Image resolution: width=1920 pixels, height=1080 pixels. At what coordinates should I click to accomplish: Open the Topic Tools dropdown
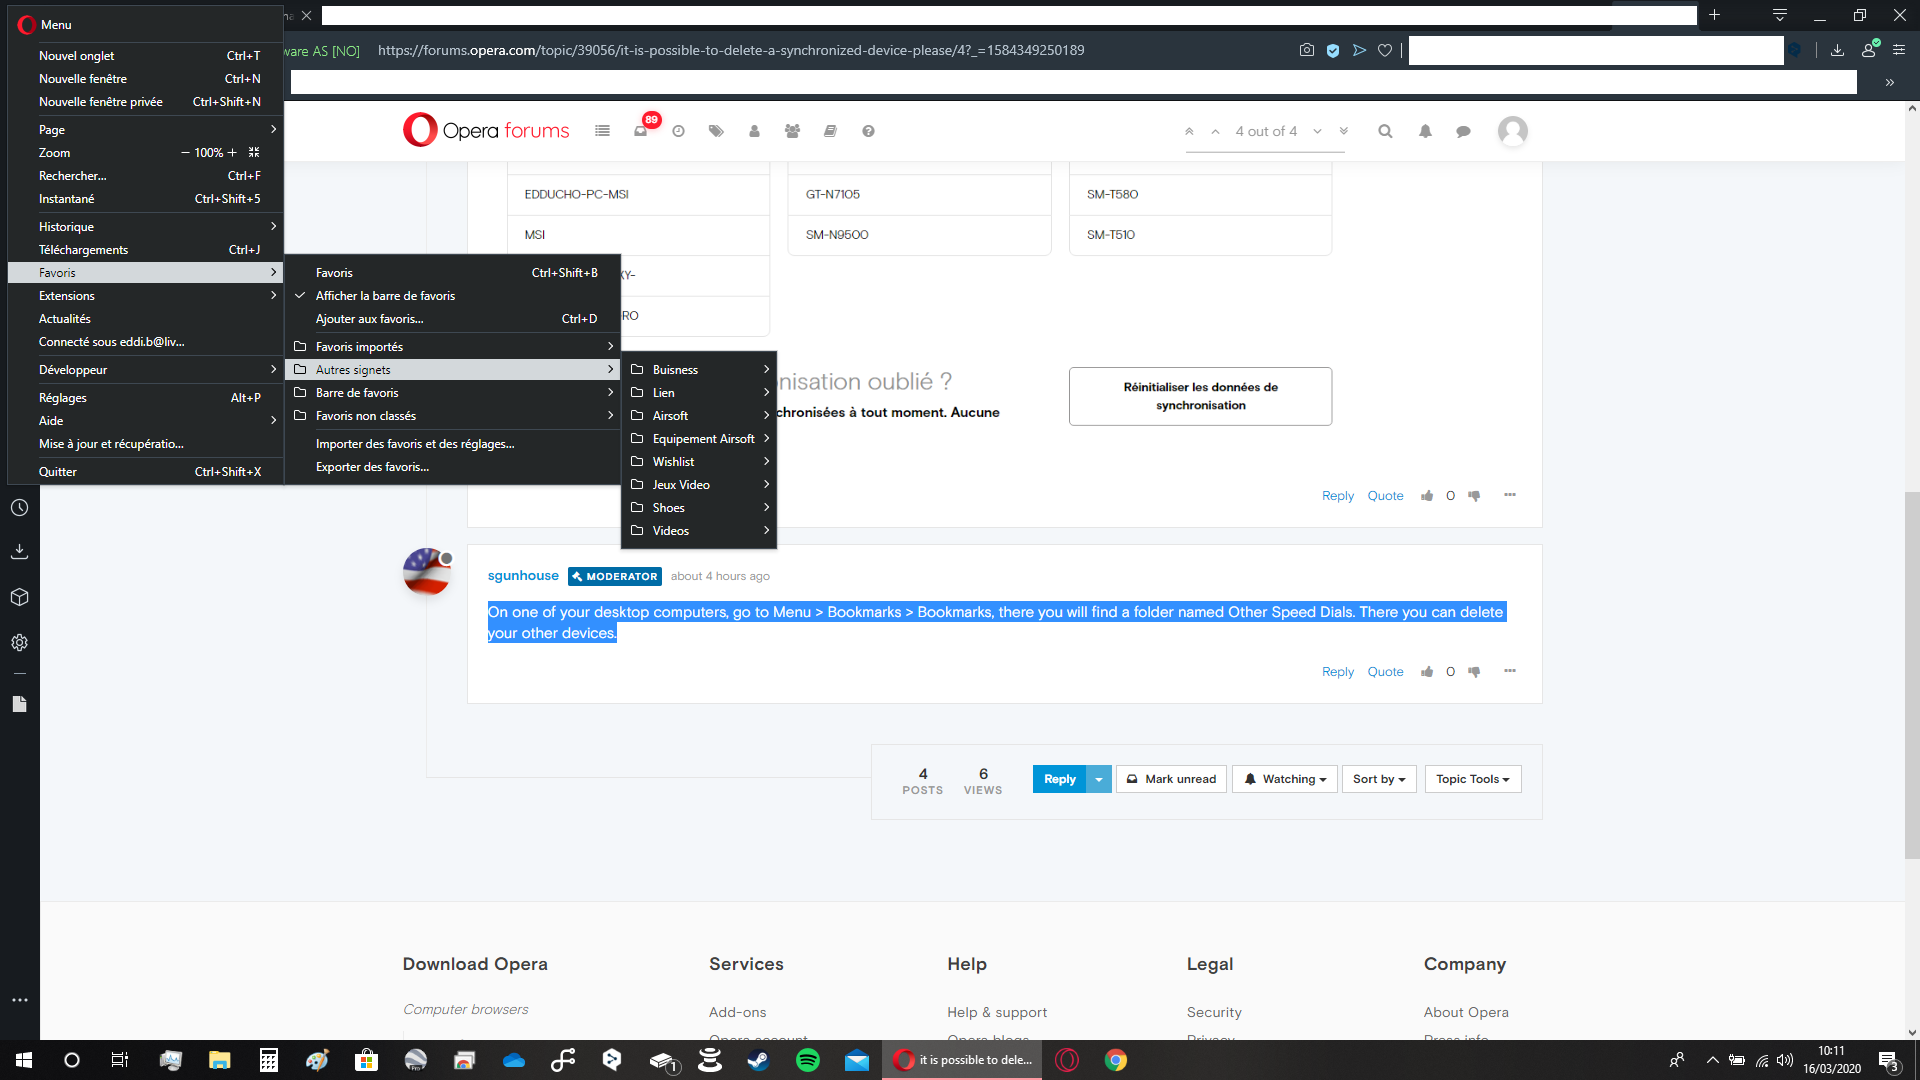[1473, 779]
